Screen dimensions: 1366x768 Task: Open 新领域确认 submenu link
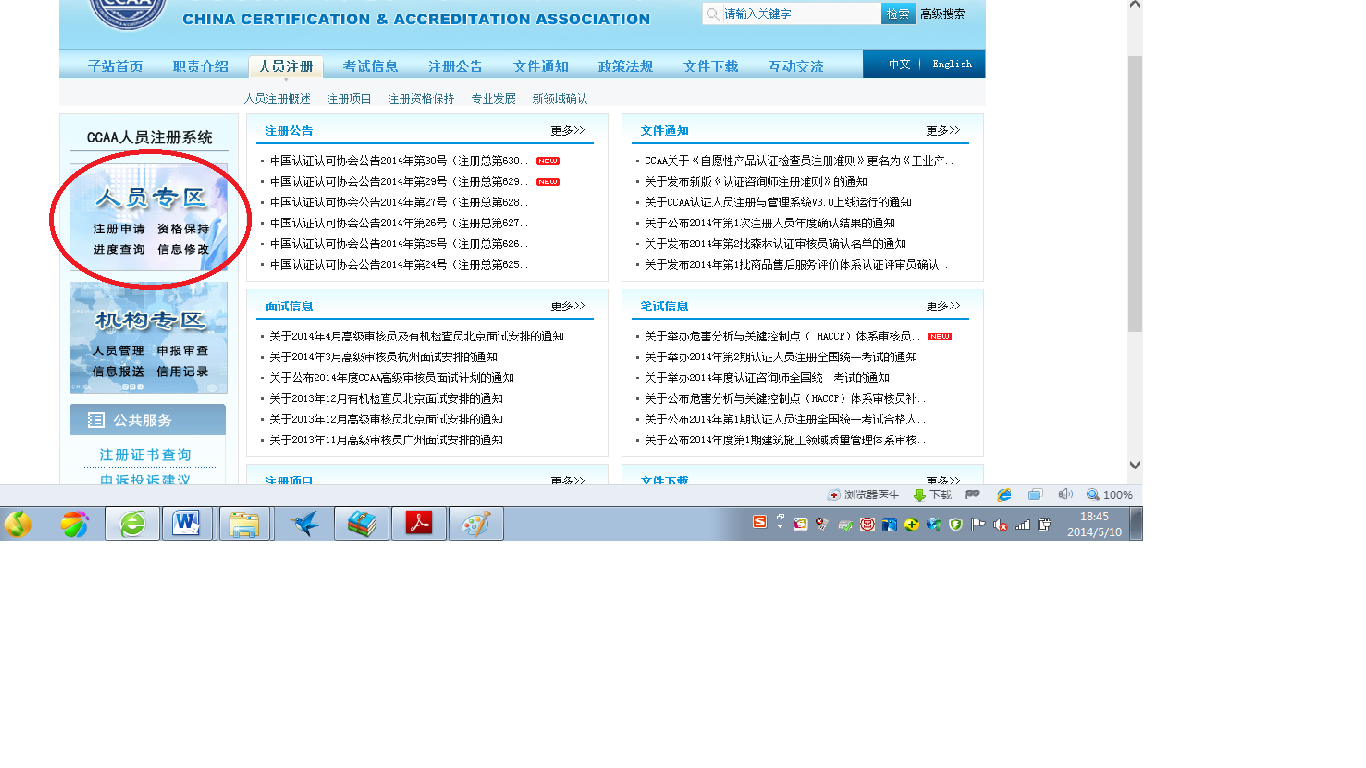(560, 99)
